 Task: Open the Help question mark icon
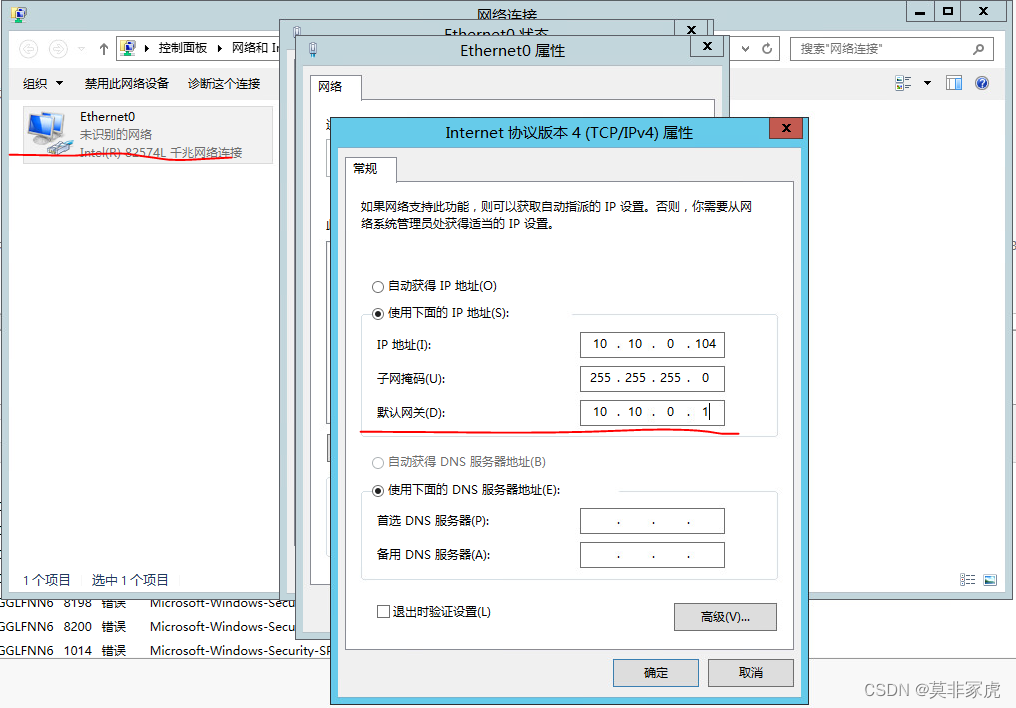[982, 83]
